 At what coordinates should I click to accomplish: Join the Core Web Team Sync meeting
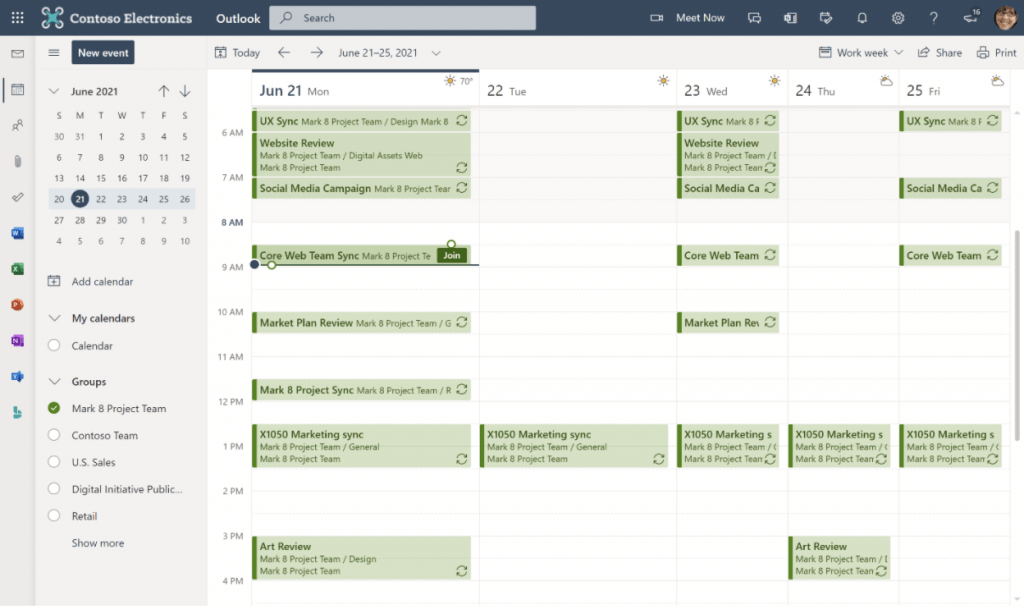point(452,255)
